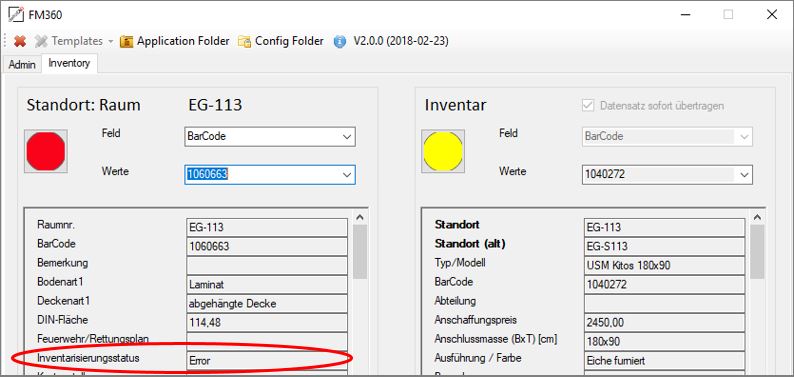Open the Application Folder
This screenshot has height=377, width=794.
pyautogui.click(x=174, y=41)
